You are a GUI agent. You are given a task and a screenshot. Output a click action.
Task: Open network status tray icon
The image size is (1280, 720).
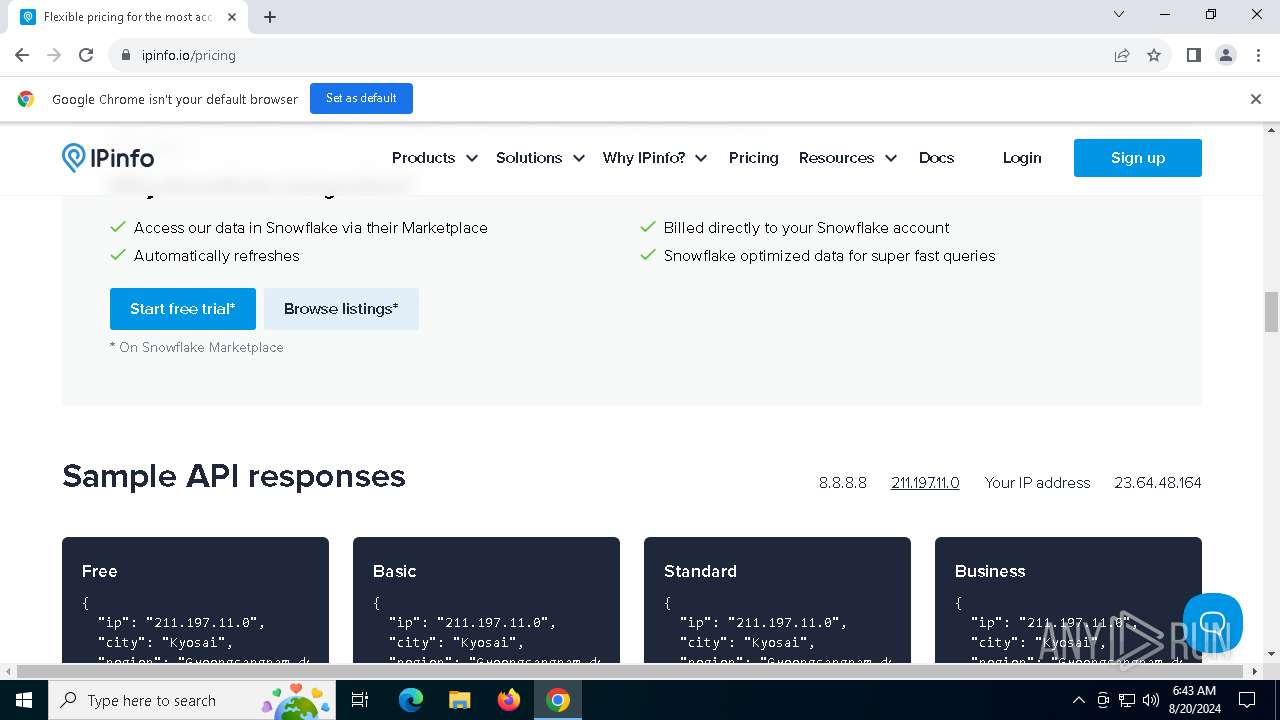[x=1127, y=700]
